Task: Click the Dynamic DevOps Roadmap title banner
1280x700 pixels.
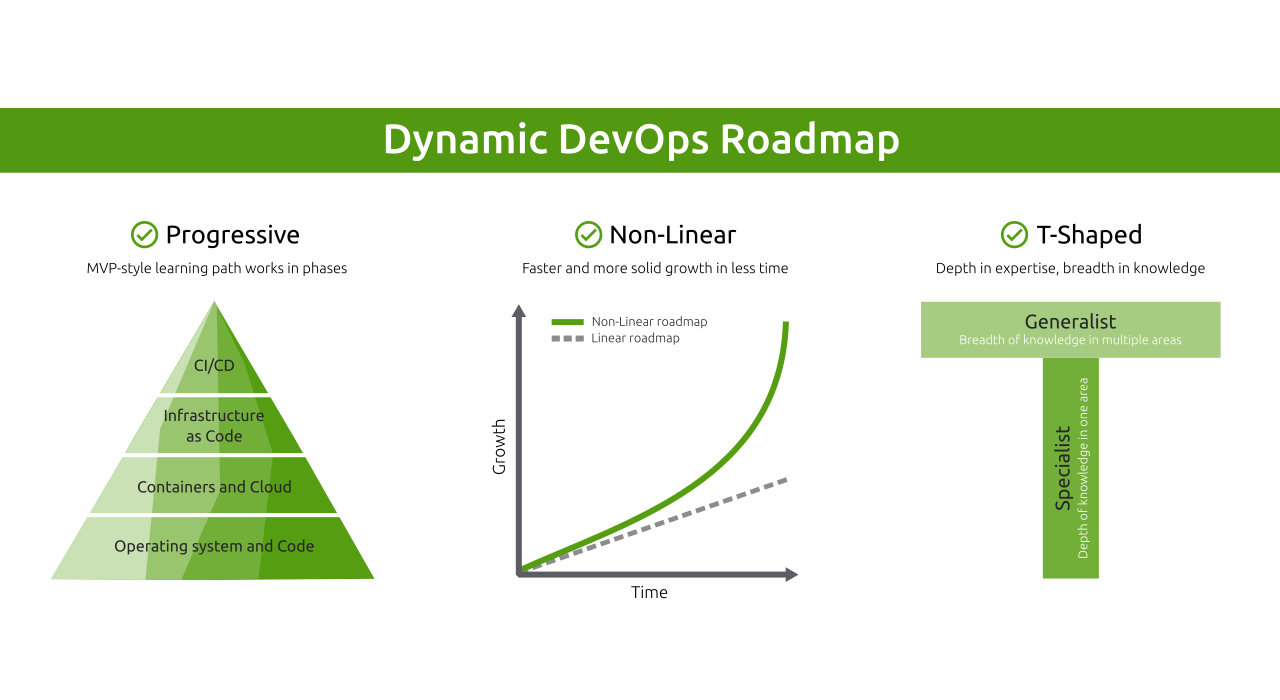Action: [x=640, y=140]
